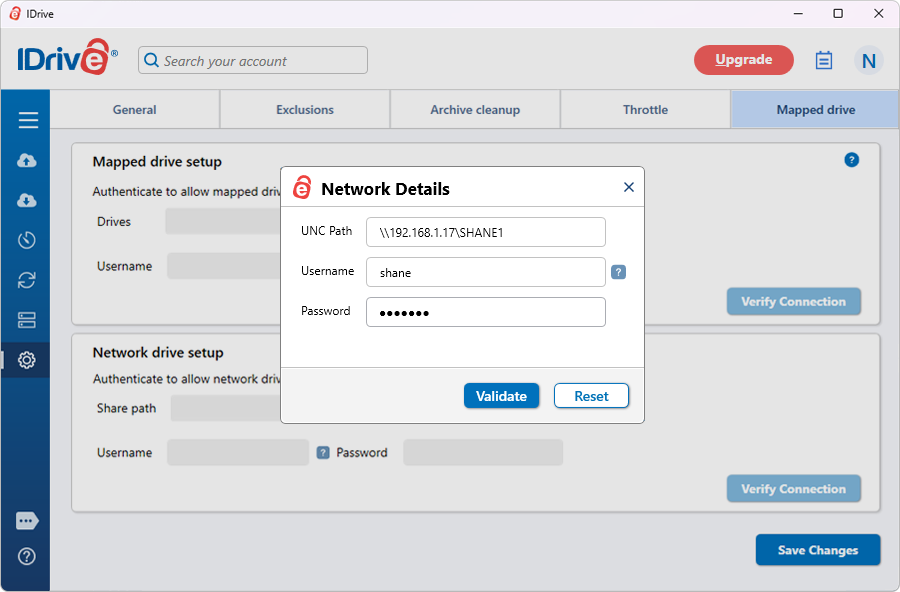Open the help question mark in sidebar
This screenshot has width=900, height=592.
click(x=28, y=556)
